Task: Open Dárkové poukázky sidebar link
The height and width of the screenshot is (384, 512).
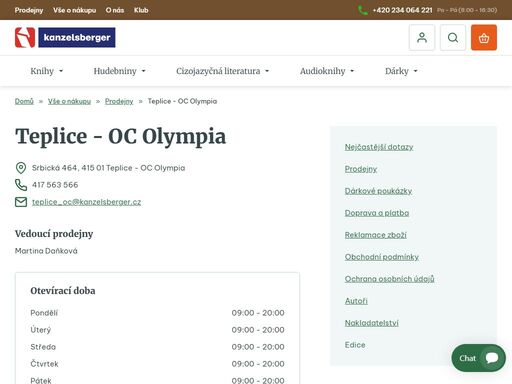Action: coord(378,191)
